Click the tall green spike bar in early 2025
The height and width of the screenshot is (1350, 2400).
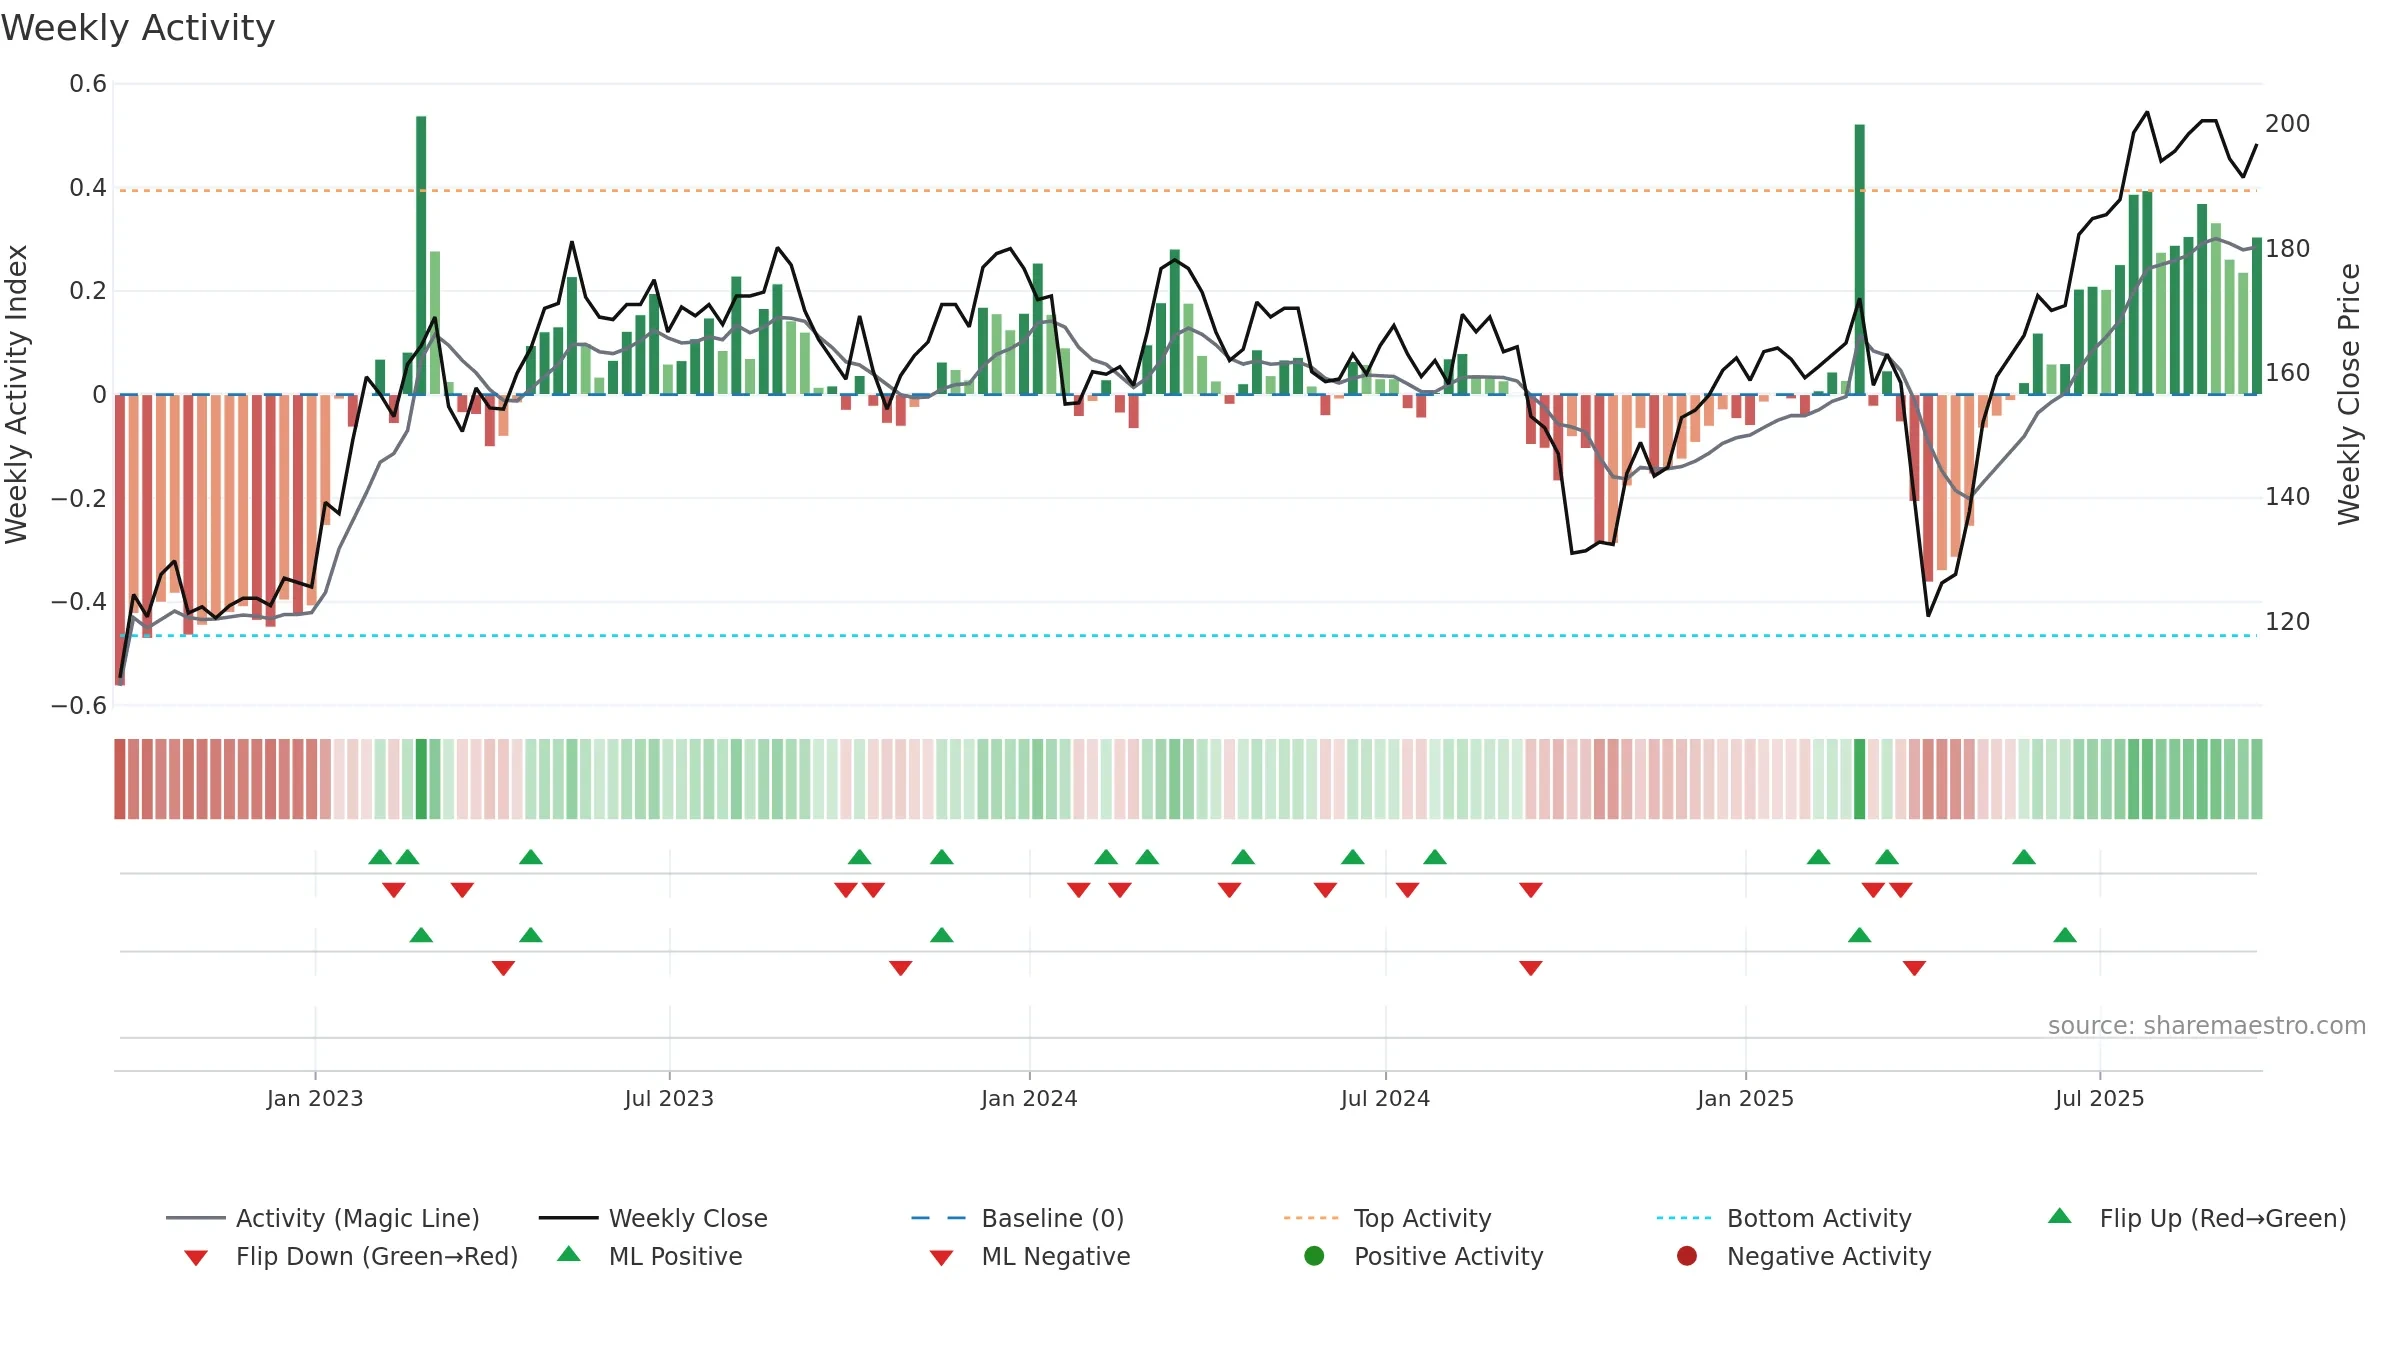(1859, 259)
